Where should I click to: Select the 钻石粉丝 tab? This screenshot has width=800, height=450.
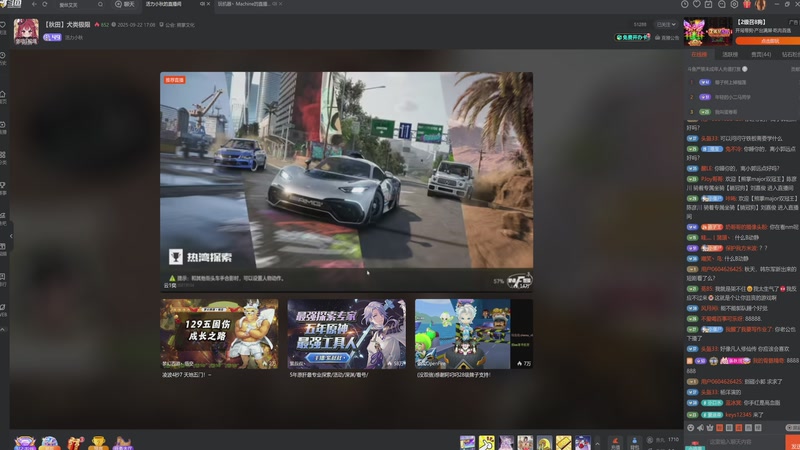791,55
